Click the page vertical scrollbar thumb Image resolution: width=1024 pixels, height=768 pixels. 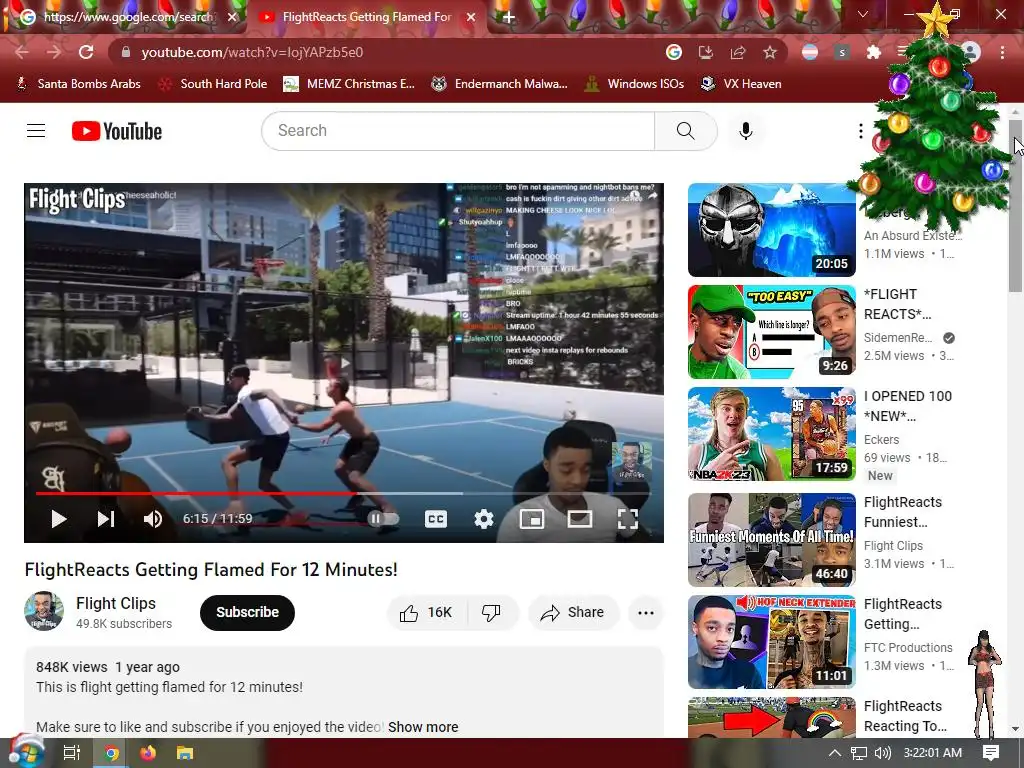point(1016,206)
